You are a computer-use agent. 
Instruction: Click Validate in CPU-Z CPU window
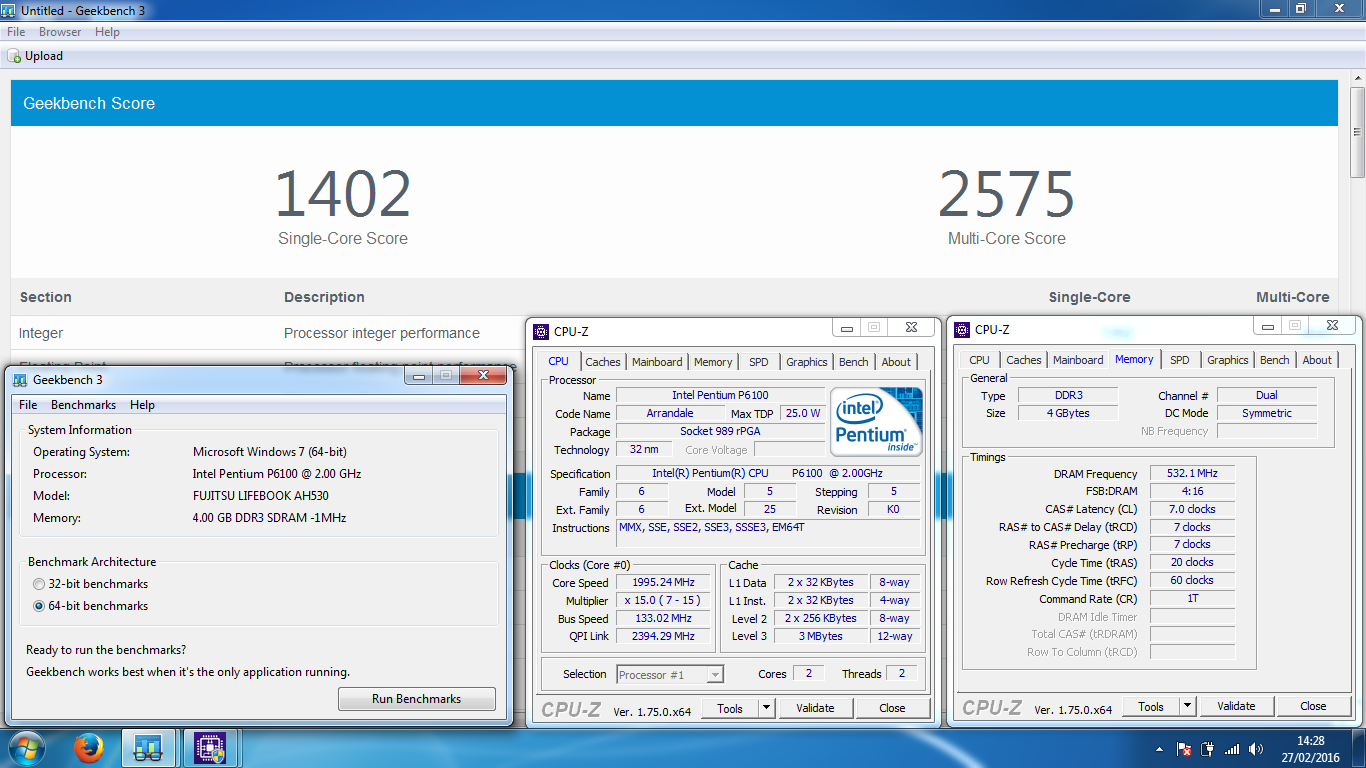(x=815, y=708)
